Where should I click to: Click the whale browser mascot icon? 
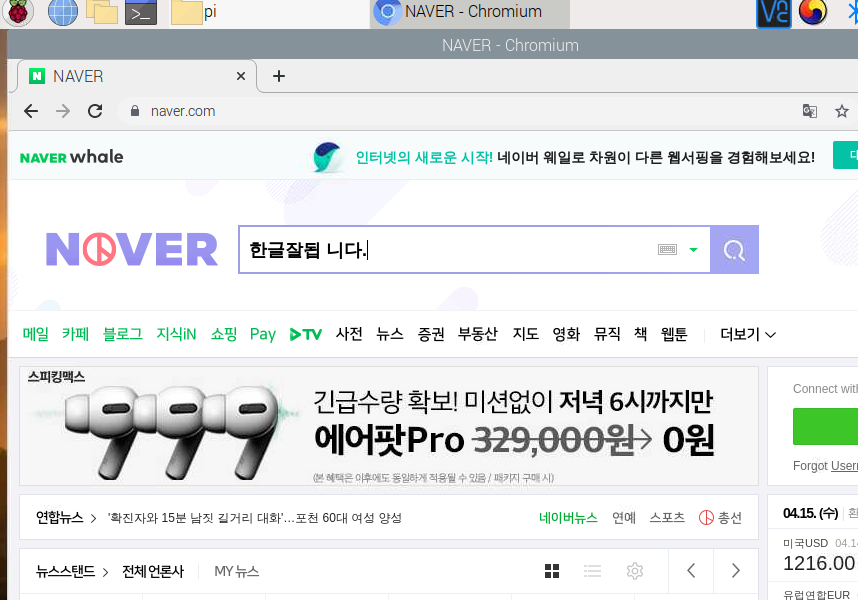click(x=327, y=157)
